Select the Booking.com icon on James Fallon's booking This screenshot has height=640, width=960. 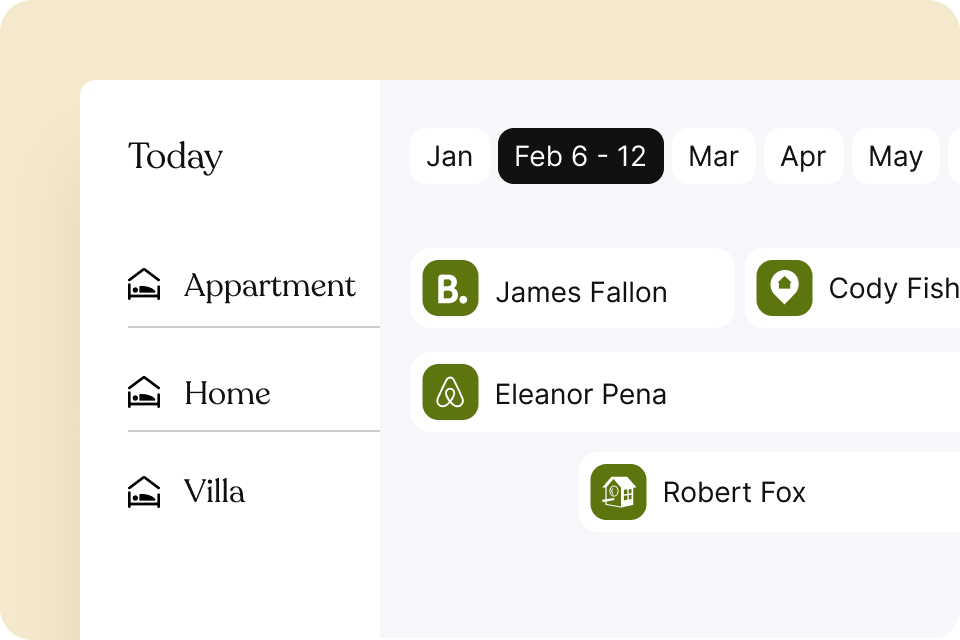click(450, 288)
